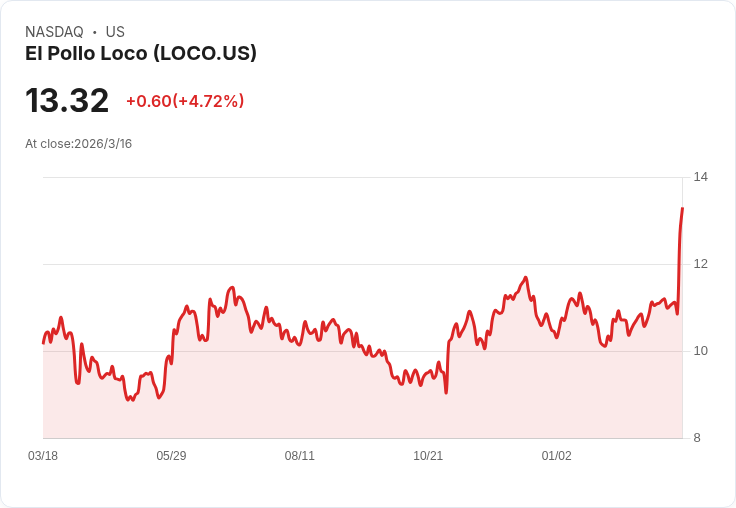Click the 8 y-axis label
Viewport: 736px width, 508px height.
[697, 438]
